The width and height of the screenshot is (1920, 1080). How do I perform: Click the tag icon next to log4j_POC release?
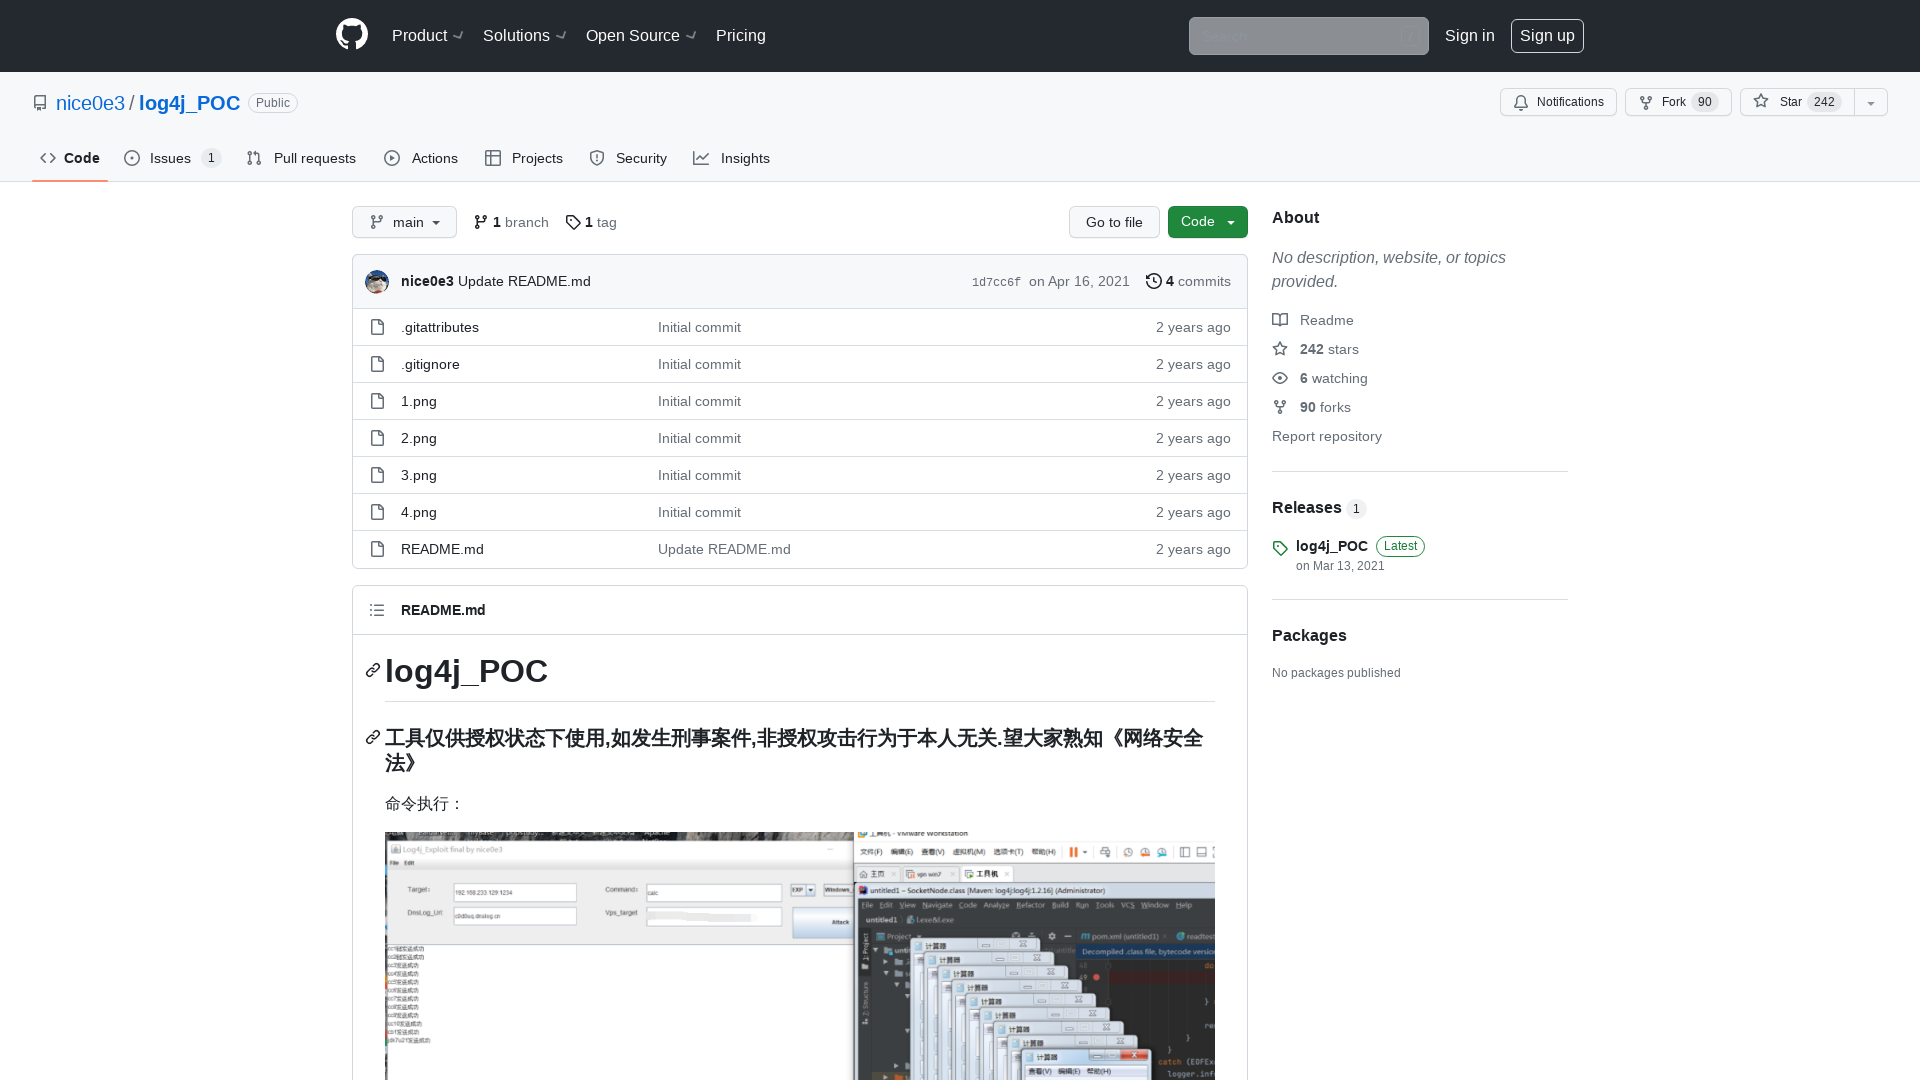(1280, 548)
